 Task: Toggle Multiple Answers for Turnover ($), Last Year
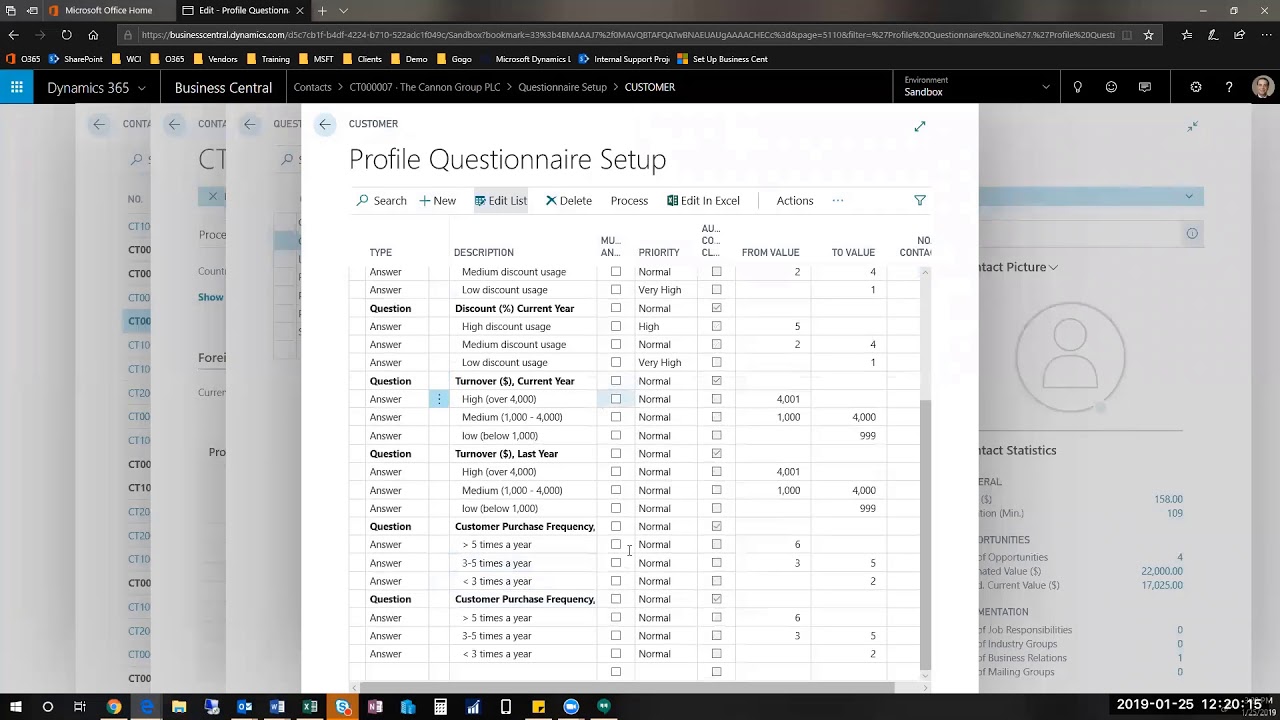616,454
